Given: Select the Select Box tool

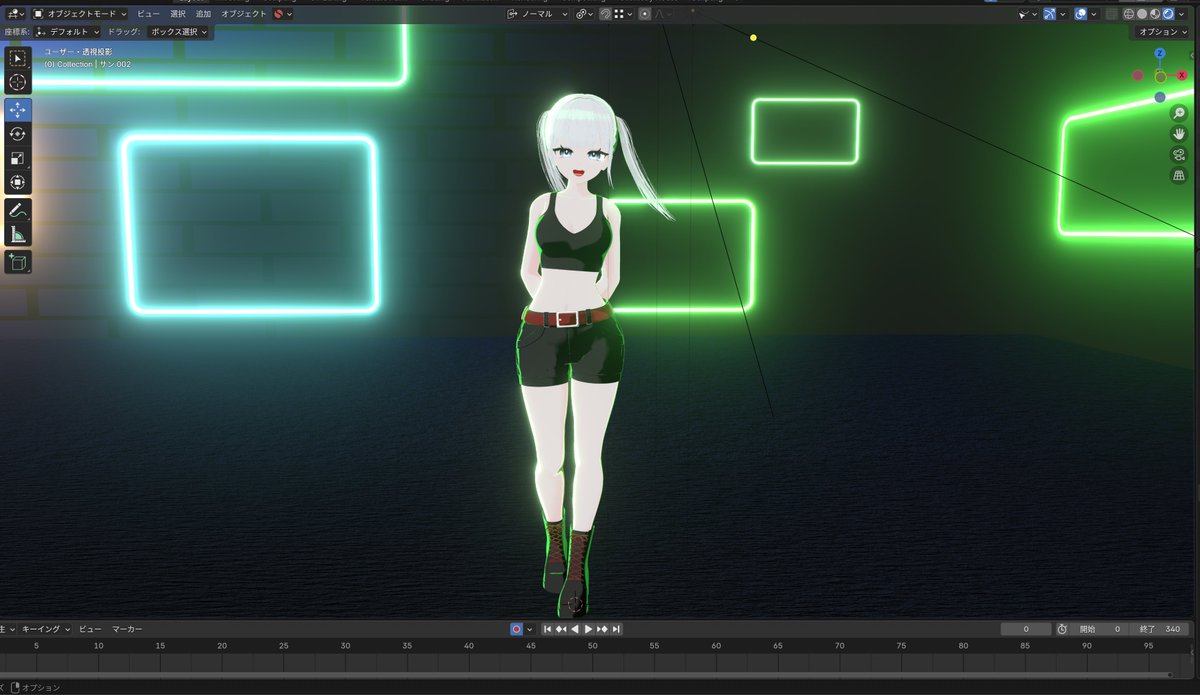Looking at the screenshot, I should (x=17, y=58).
